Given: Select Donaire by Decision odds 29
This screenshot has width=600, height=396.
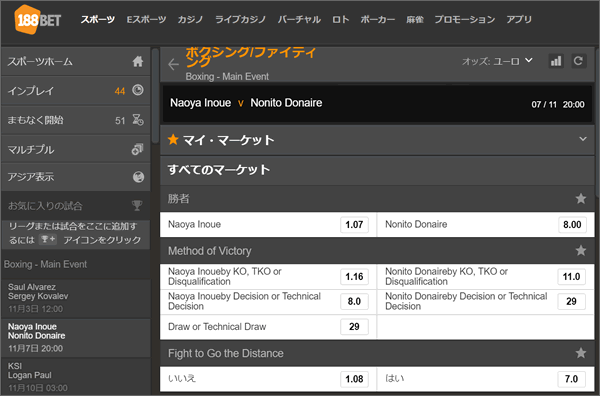Looking at the screenshot, I should [x=572, y=301].
